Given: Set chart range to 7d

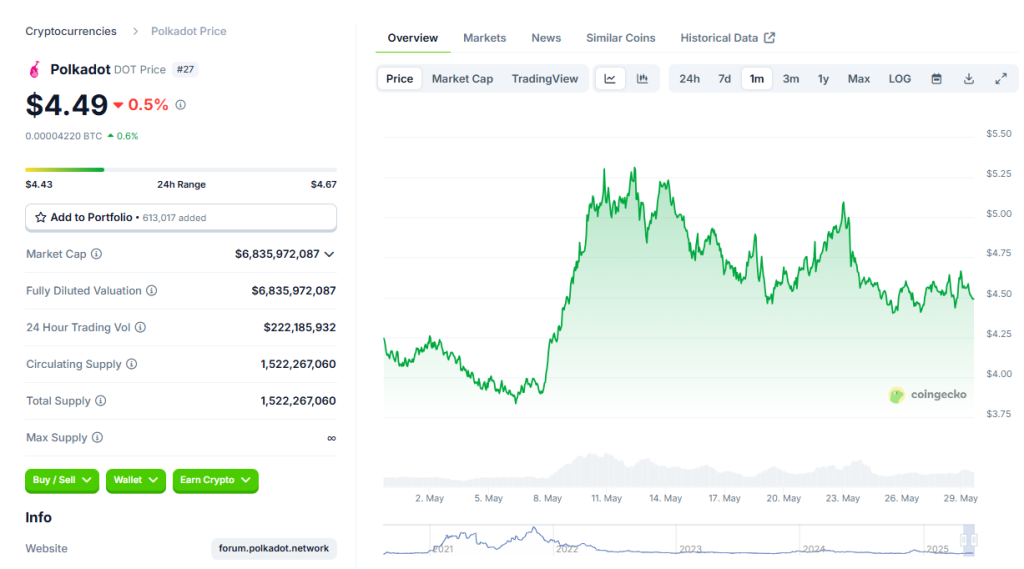Looking at the screenshot, I should click(724, 78).
